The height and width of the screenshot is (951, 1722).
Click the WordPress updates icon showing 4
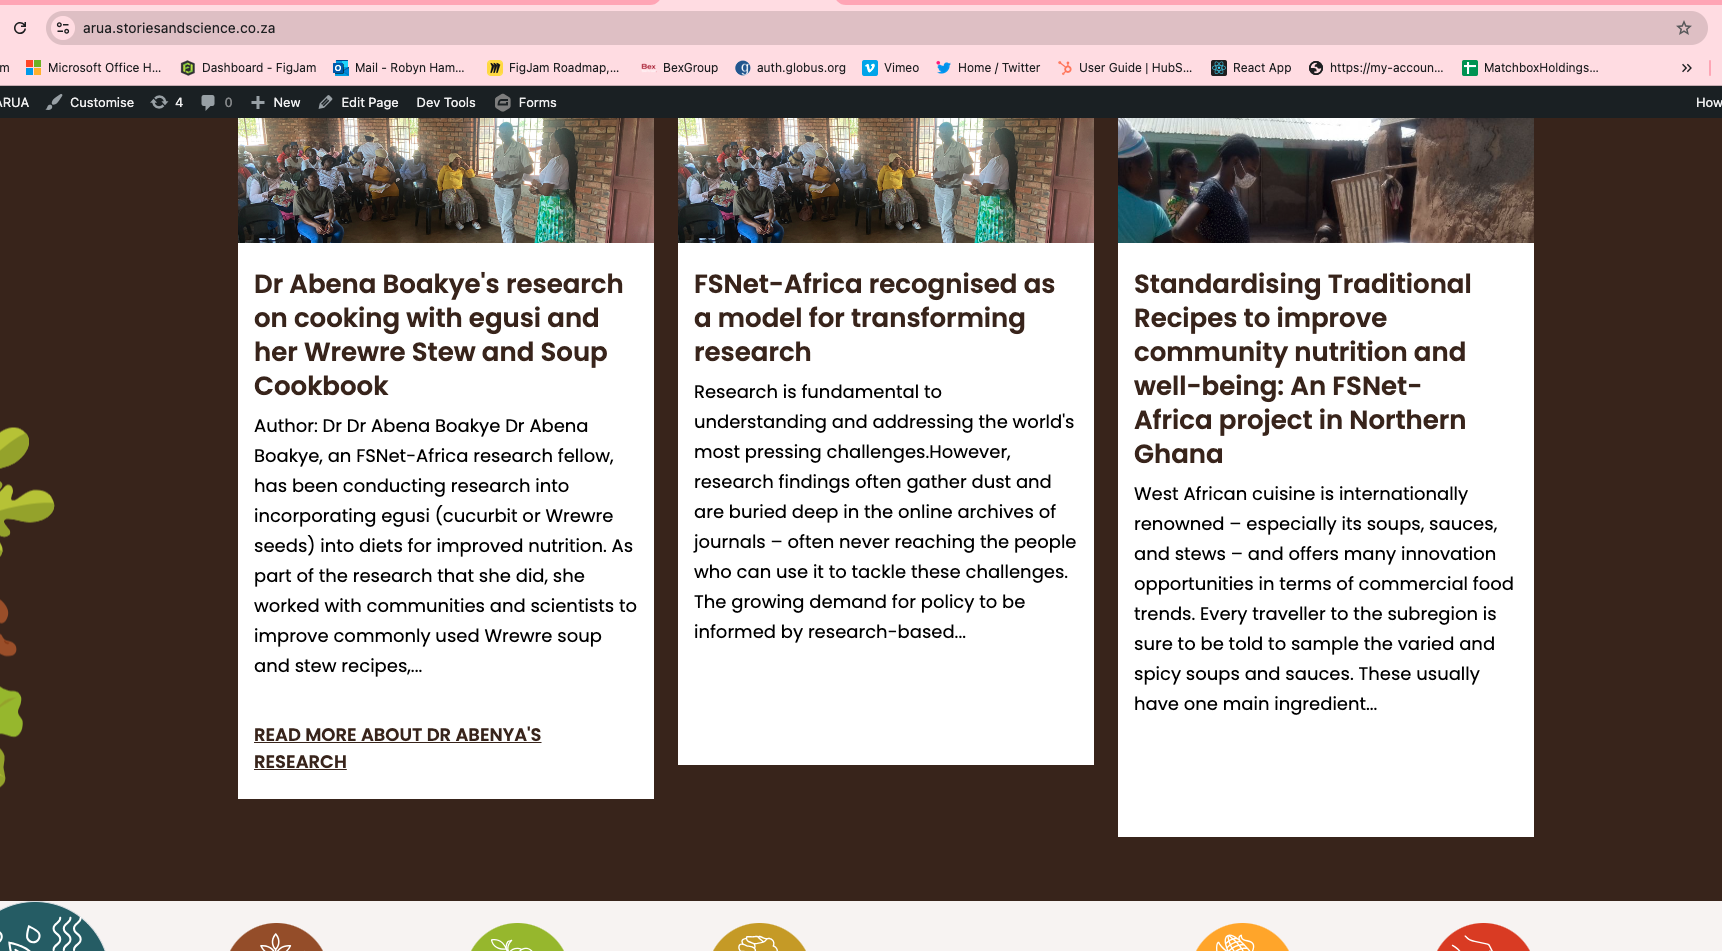point(167,102)
